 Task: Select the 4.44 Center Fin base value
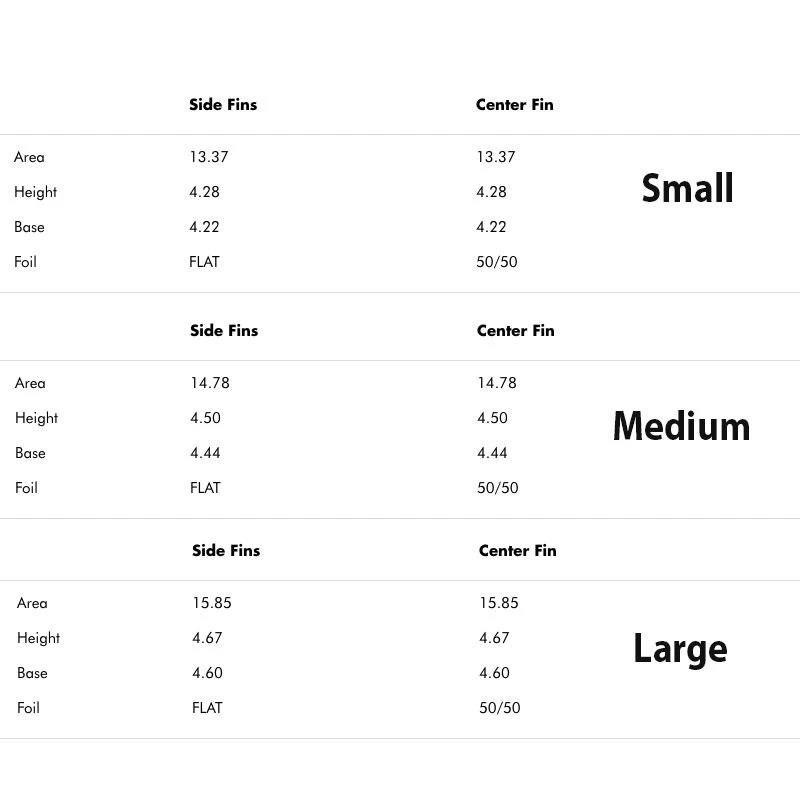pyautogui.click(x=492, y=453)
